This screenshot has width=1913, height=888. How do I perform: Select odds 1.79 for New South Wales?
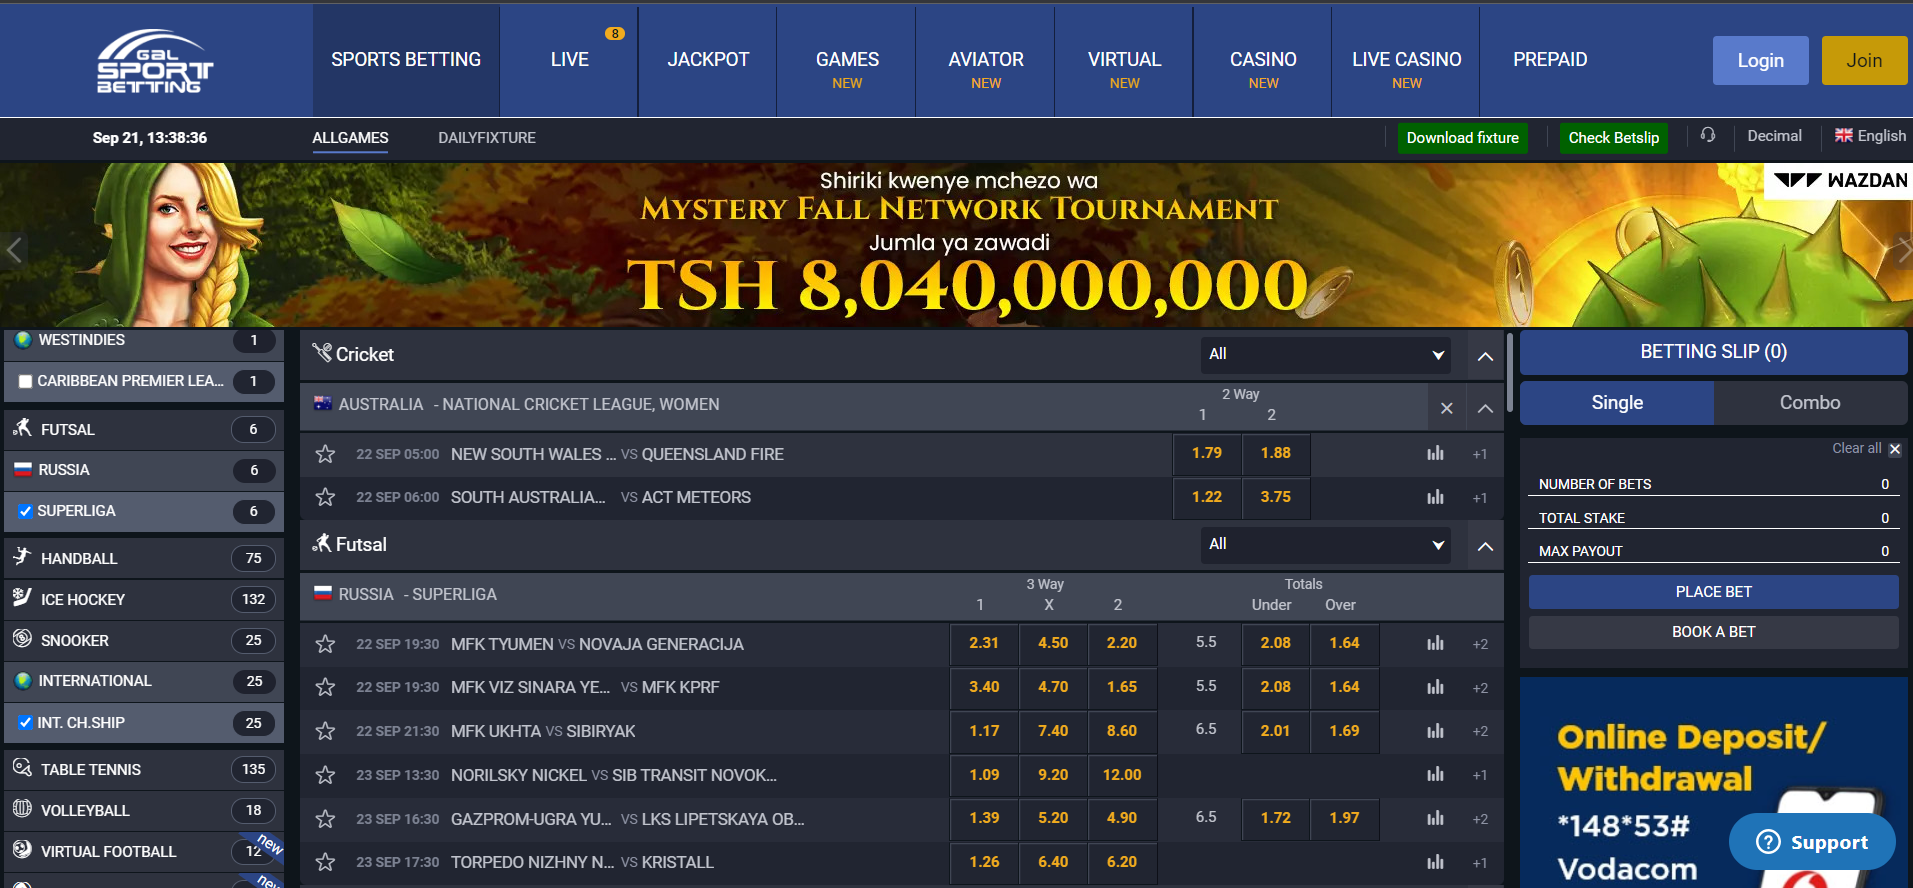(x=1207, y=453)
